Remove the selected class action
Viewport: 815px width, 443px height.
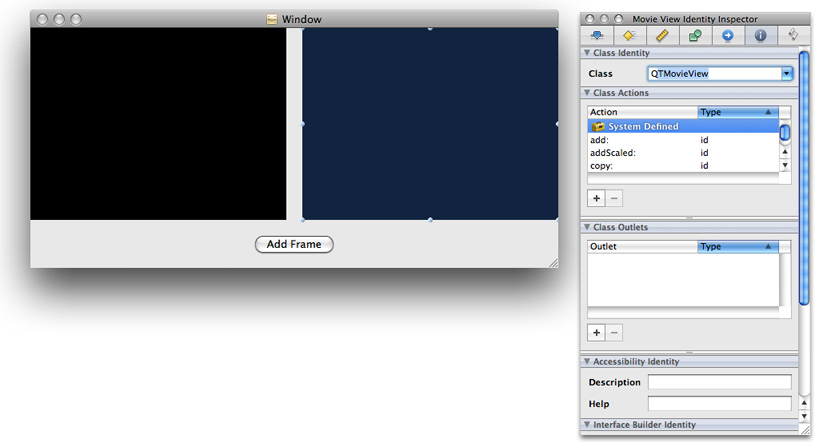click(x=614, y=198)
